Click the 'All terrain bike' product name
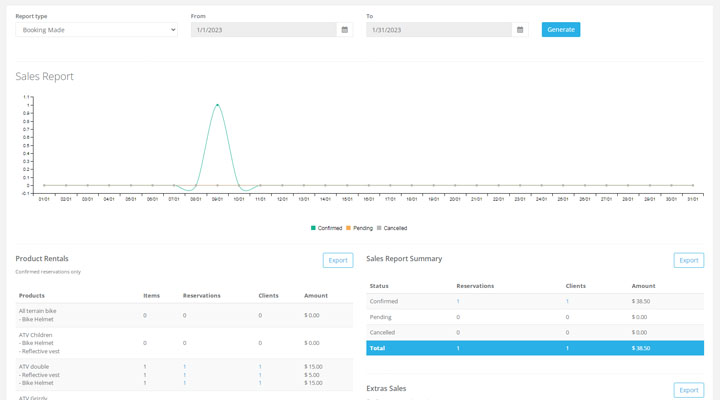The height and width of the screenshot is (400, 720). 38,311
